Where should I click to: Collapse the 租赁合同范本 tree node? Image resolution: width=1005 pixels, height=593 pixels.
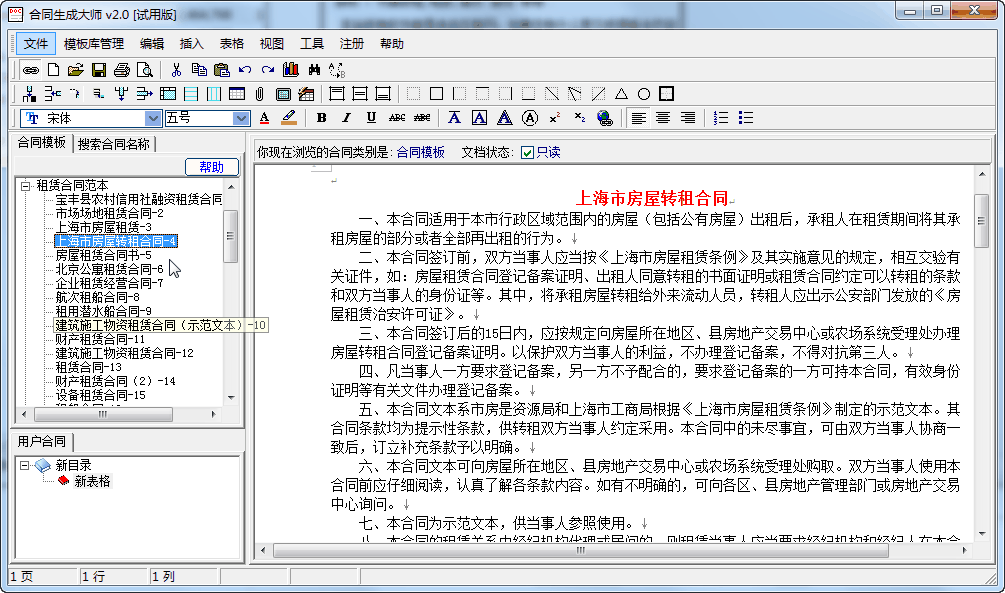pyautogui.click(x=25, y=186)
